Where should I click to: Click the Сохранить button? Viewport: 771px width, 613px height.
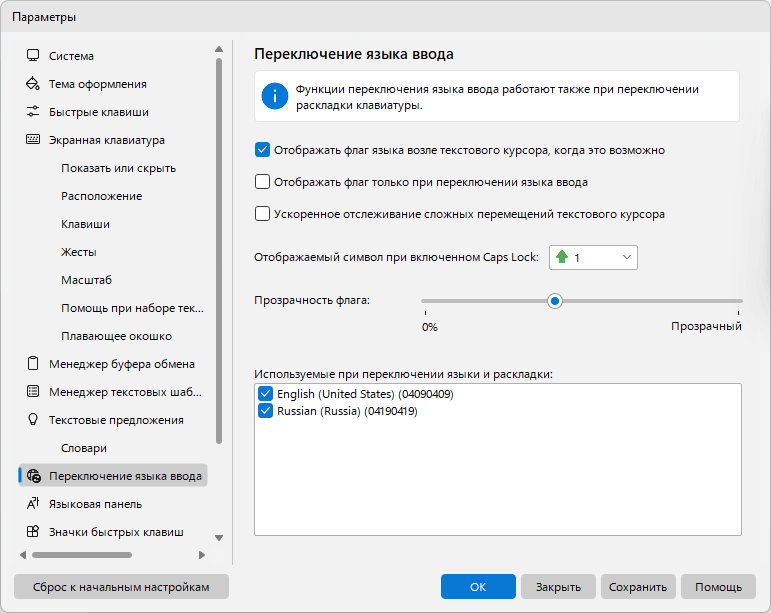tap(638, 586)
